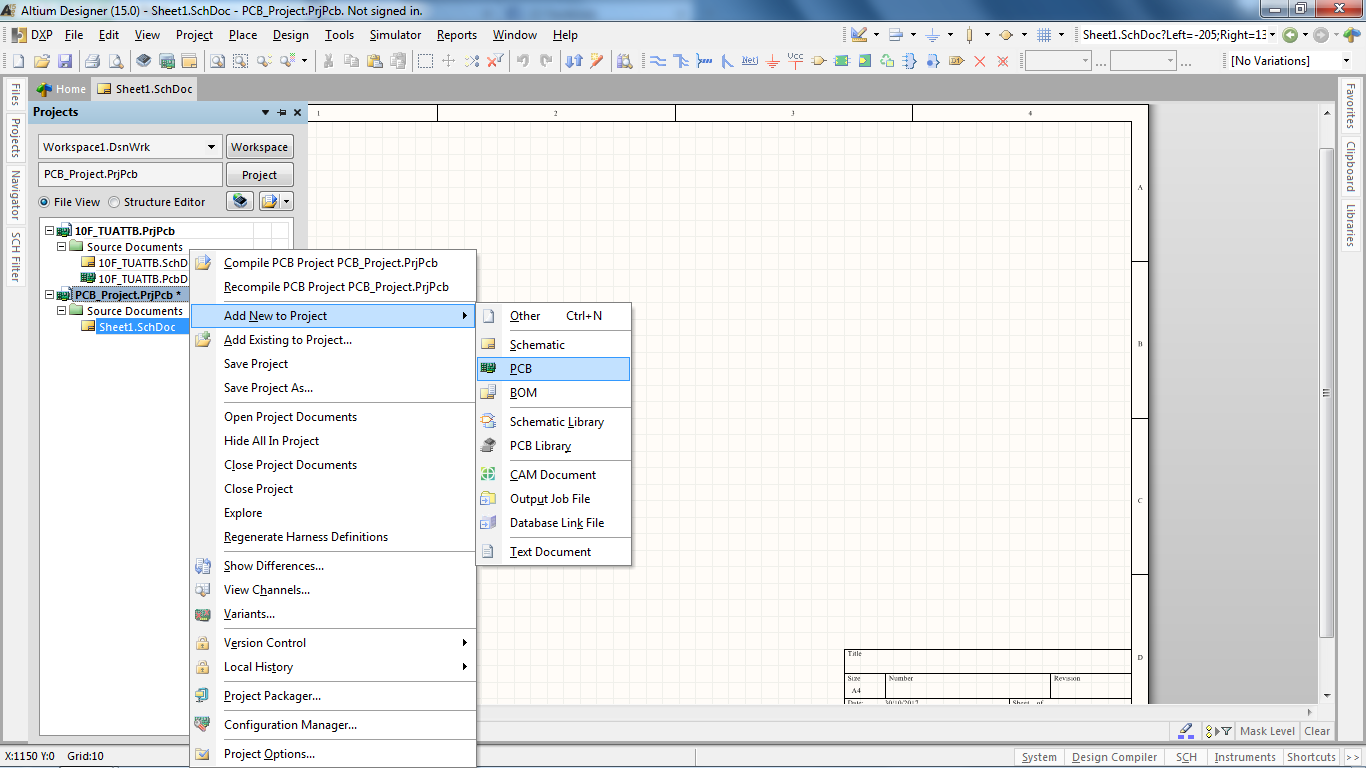The height and width of the screenshot is (768, 1366).
Task: Collapse Source Documents under 10F_TUATTB.PrjPcb
Action: click(x=61, y=247)
